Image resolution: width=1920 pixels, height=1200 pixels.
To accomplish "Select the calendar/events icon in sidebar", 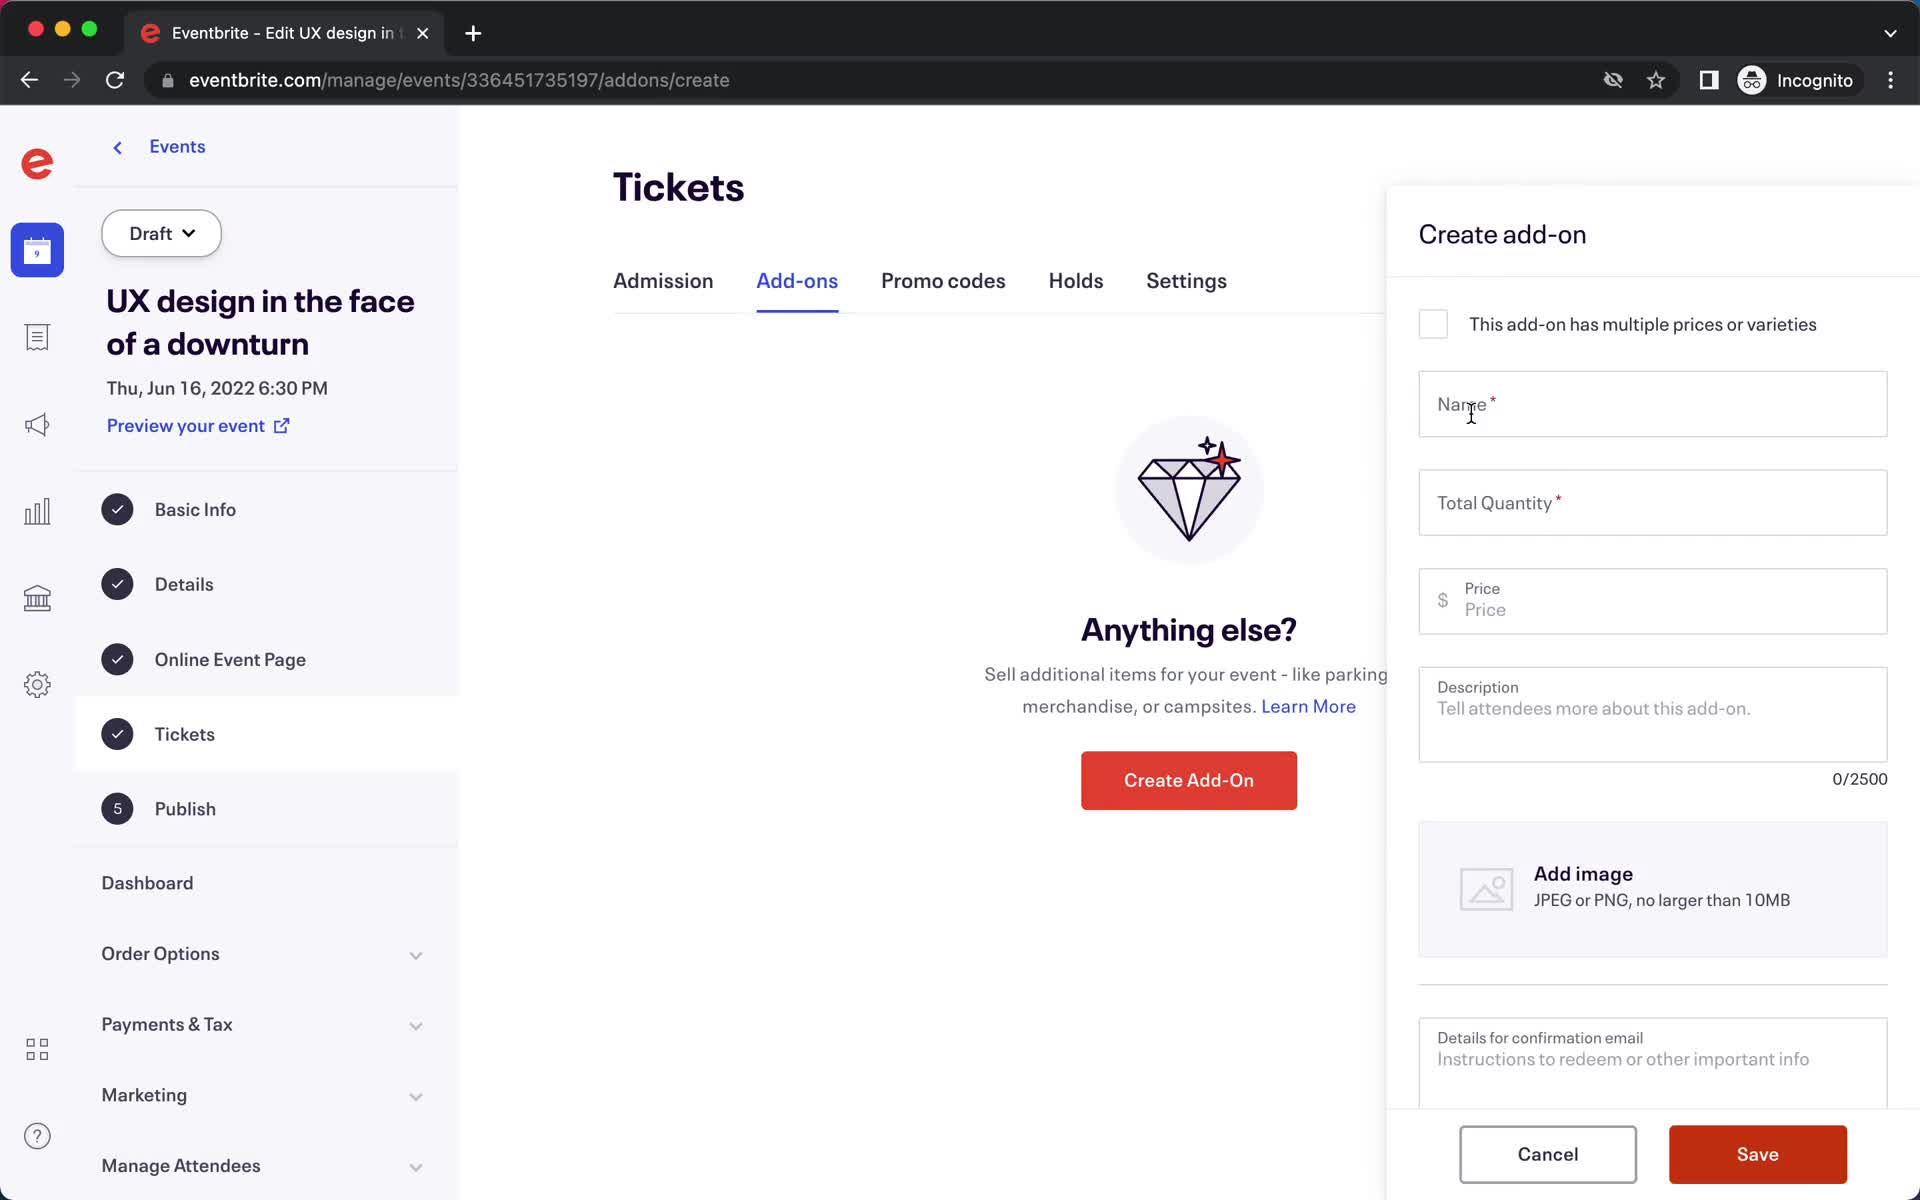I will click(37, 250).
